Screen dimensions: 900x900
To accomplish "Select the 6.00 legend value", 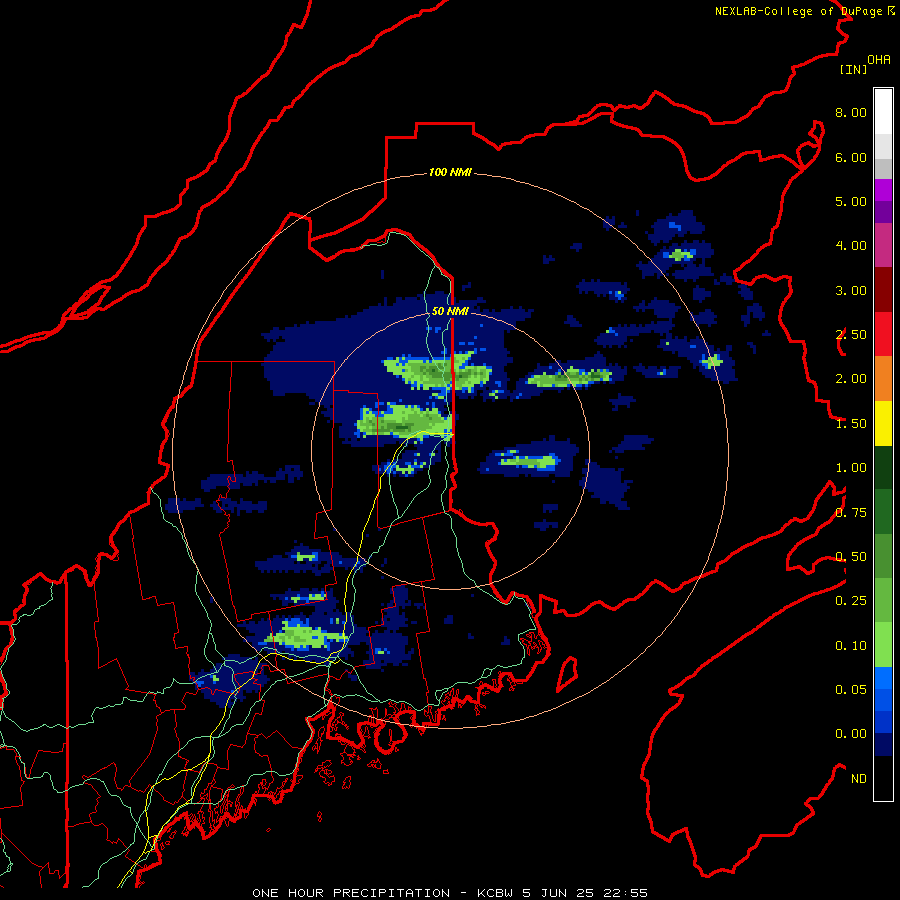I will [851, 157].
